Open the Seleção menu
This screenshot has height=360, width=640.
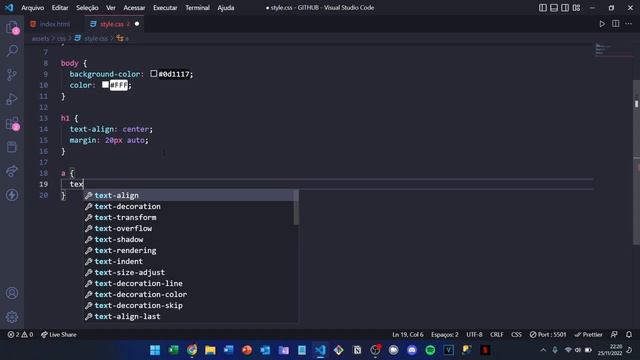click(87, 8)
